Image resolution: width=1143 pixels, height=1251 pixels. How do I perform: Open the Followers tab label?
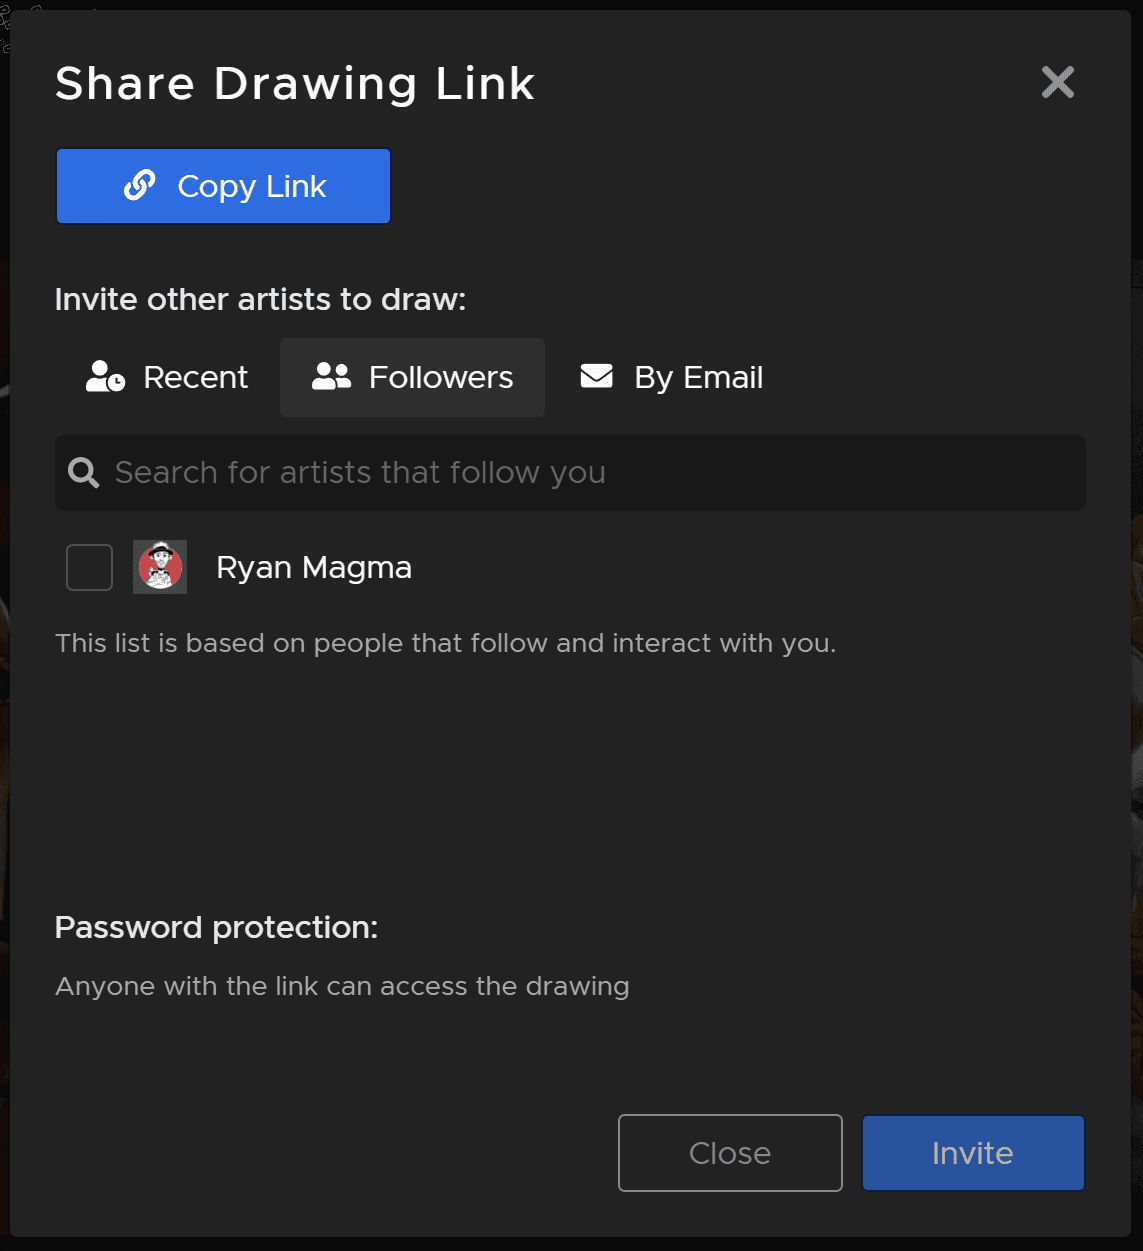[x=440, y=378]
